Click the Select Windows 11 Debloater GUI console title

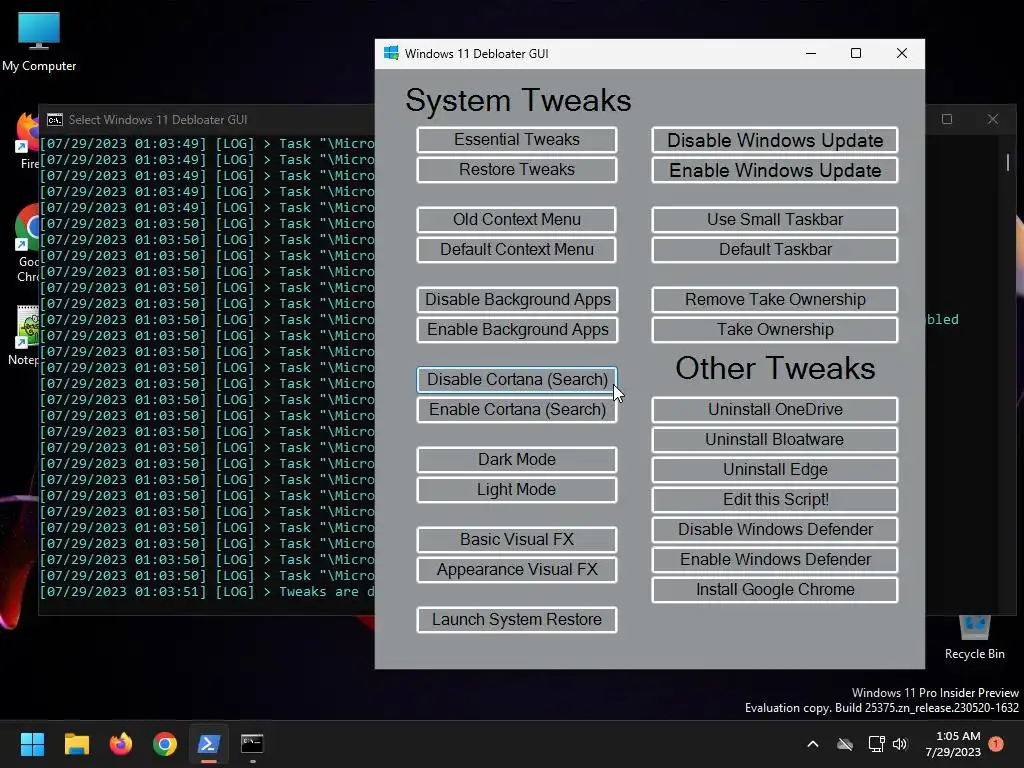pyautogui.click(x=158, y=120)
